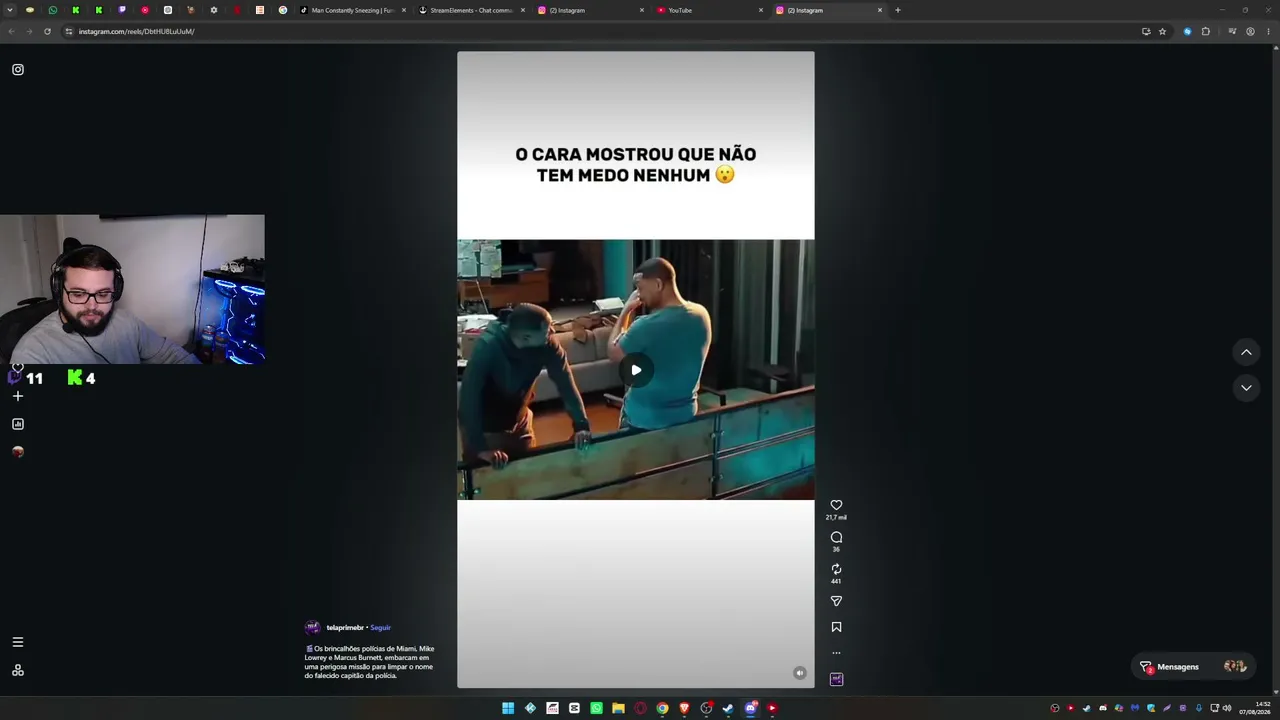Reload the Instagram page
Image resolution: width=1280 pixels, height=720 pixels.
(47, 31)
